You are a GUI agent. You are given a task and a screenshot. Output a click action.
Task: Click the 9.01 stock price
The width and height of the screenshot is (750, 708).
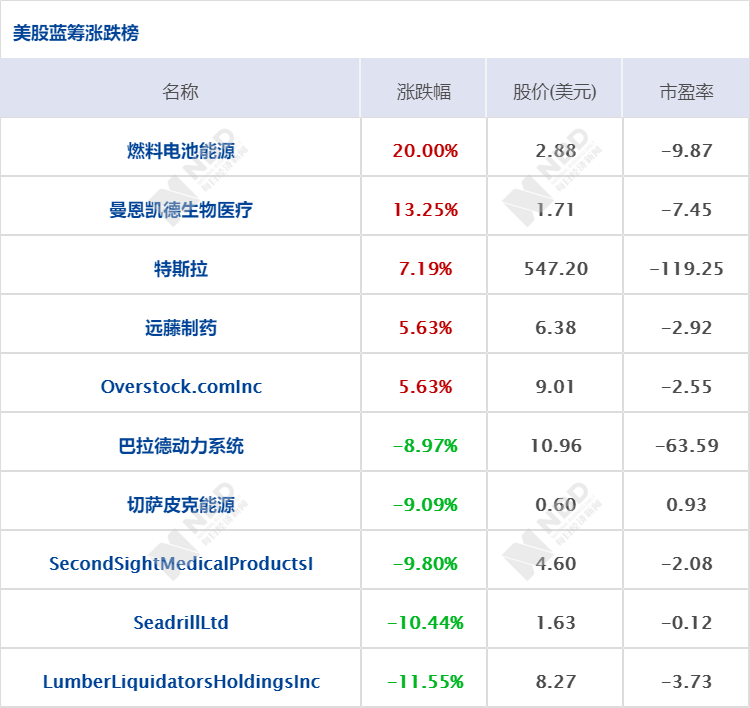pyautogui.click(x=555, y=387)
